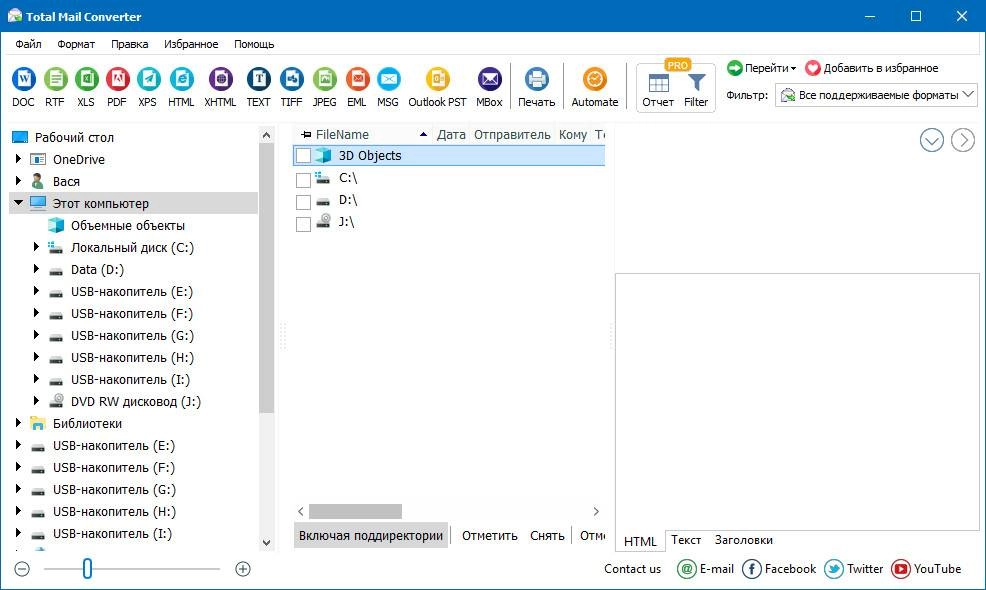Open the Правка menu
The width and height of the screenshot is (986, 590).
pyautogui.click(x=130, y=44)
